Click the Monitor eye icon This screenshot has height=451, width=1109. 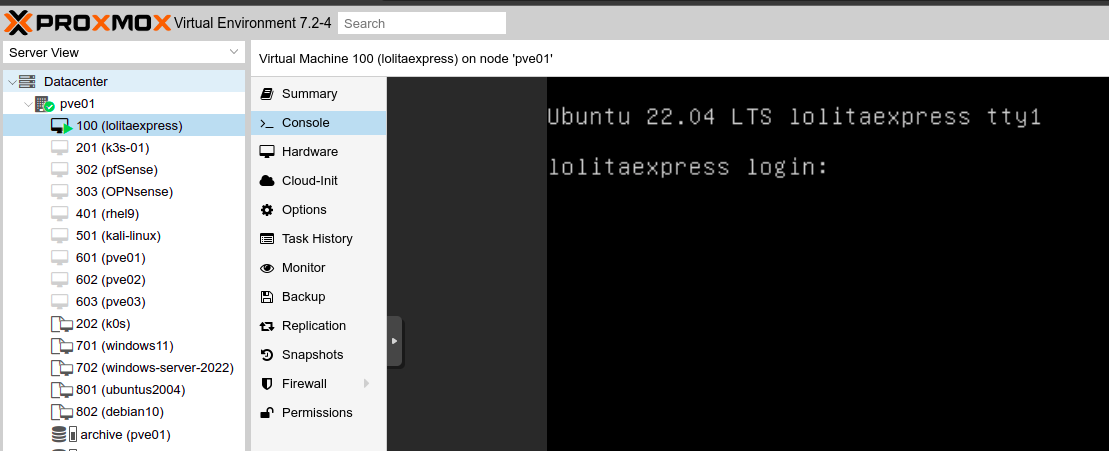[267, 268]
